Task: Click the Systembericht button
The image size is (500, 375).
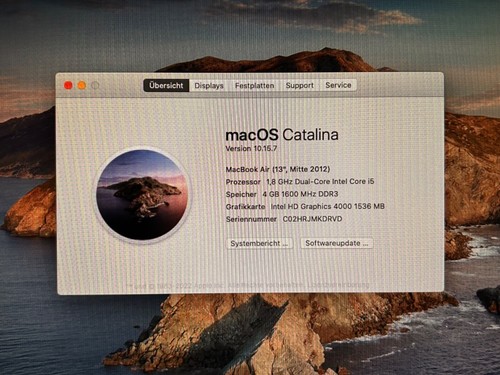Action: [x=260, y=243]
